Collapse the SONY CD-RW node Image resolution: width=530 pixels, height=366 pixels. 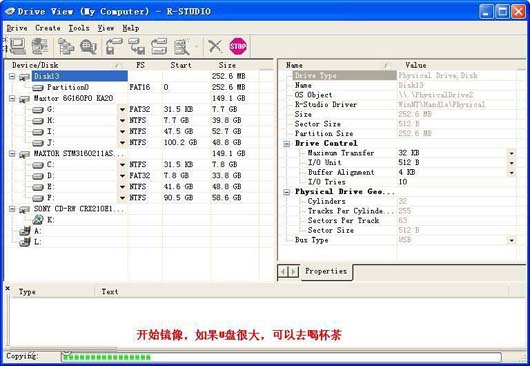click(12, 209)
